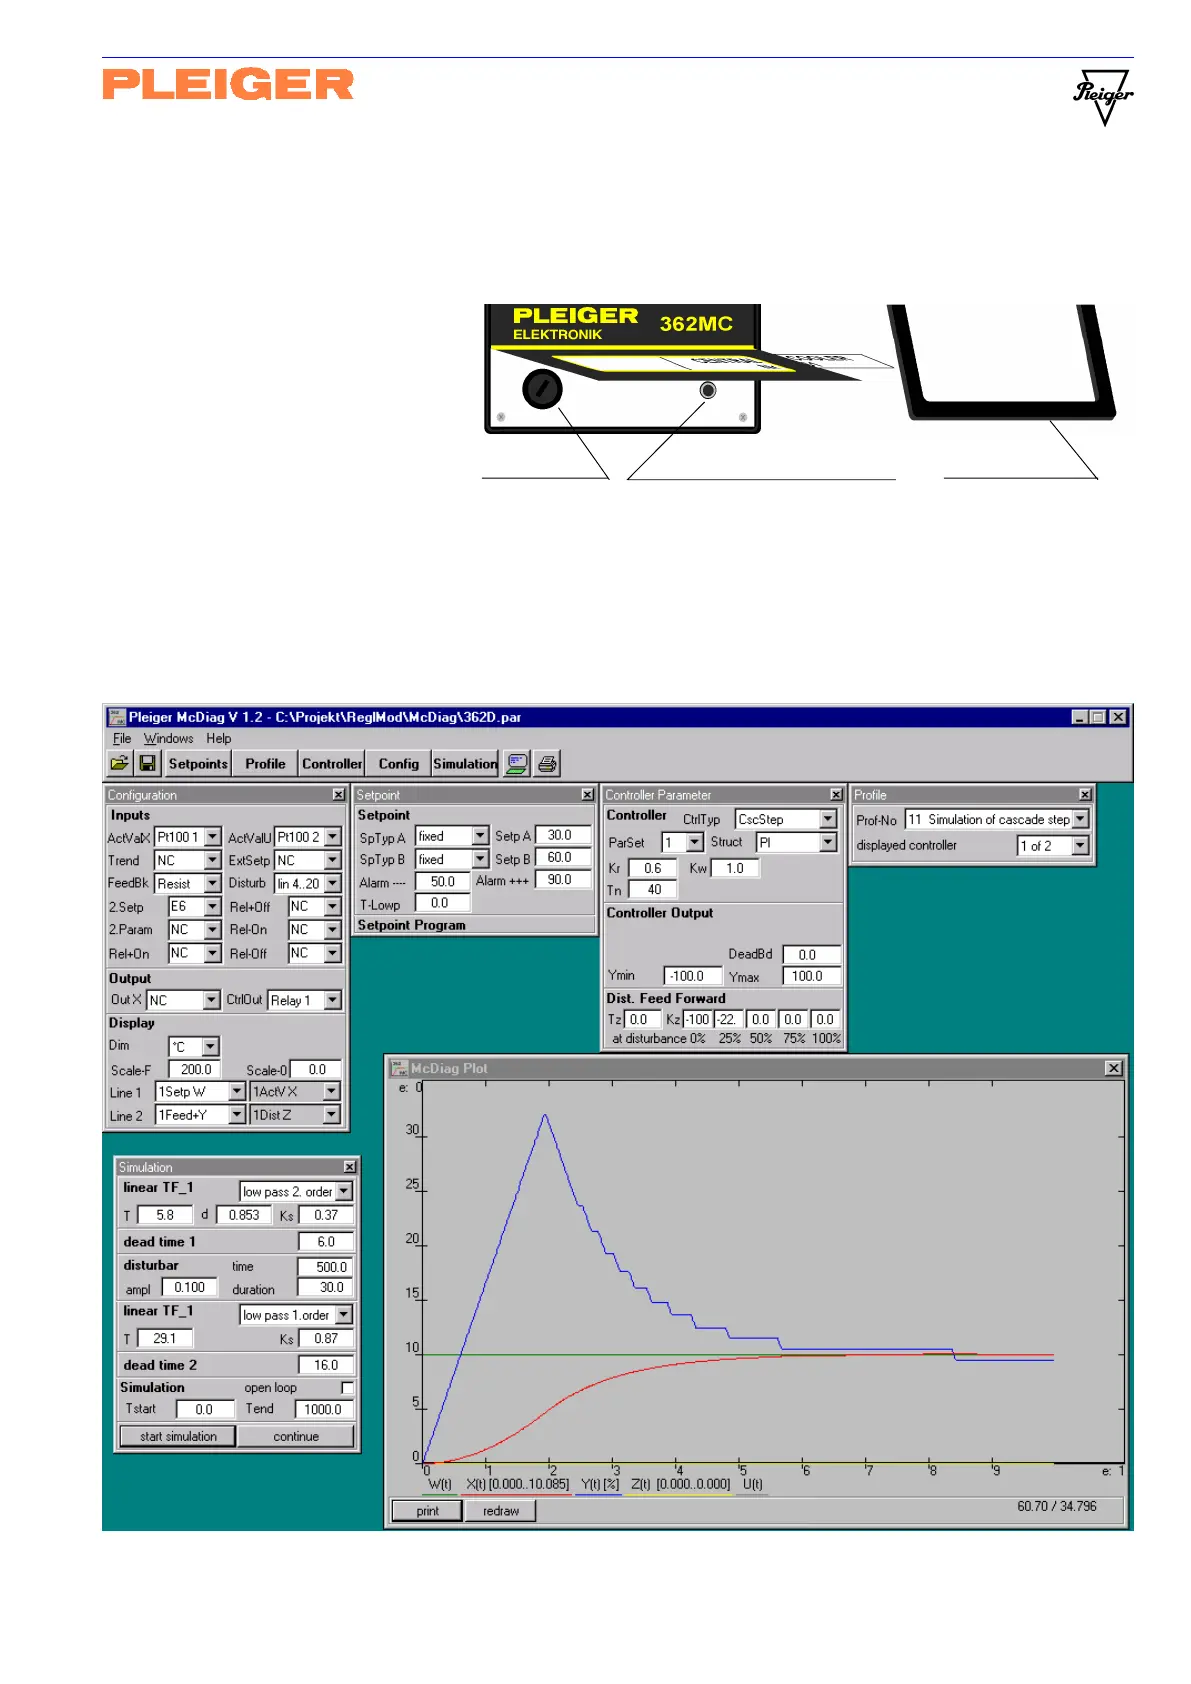
Task: Toggle the open loop checkbox
Action: pyautogui.click(x=347, y=1387)
